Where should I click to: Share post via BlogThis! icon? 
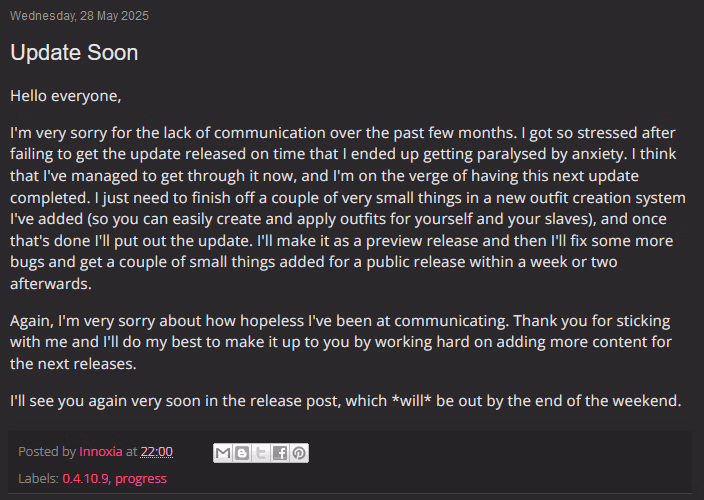(x=242, y=453)
